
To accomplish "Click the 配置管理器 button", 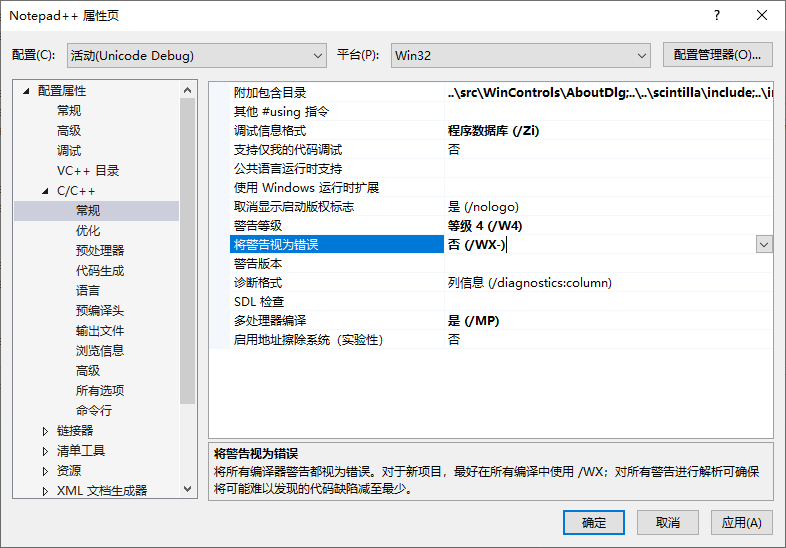I will coord(717,55).
